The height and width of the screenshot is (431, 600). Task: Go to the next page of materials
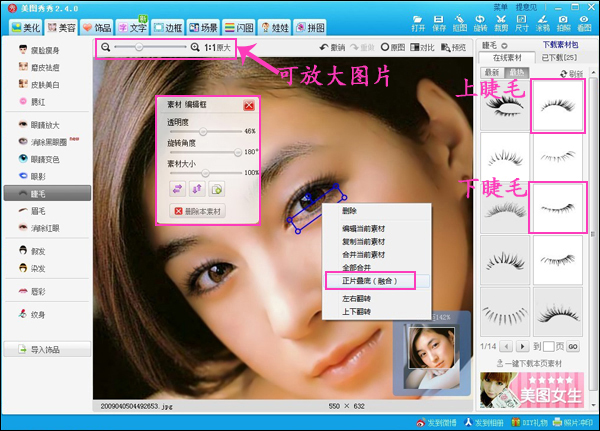coord(523,346)
